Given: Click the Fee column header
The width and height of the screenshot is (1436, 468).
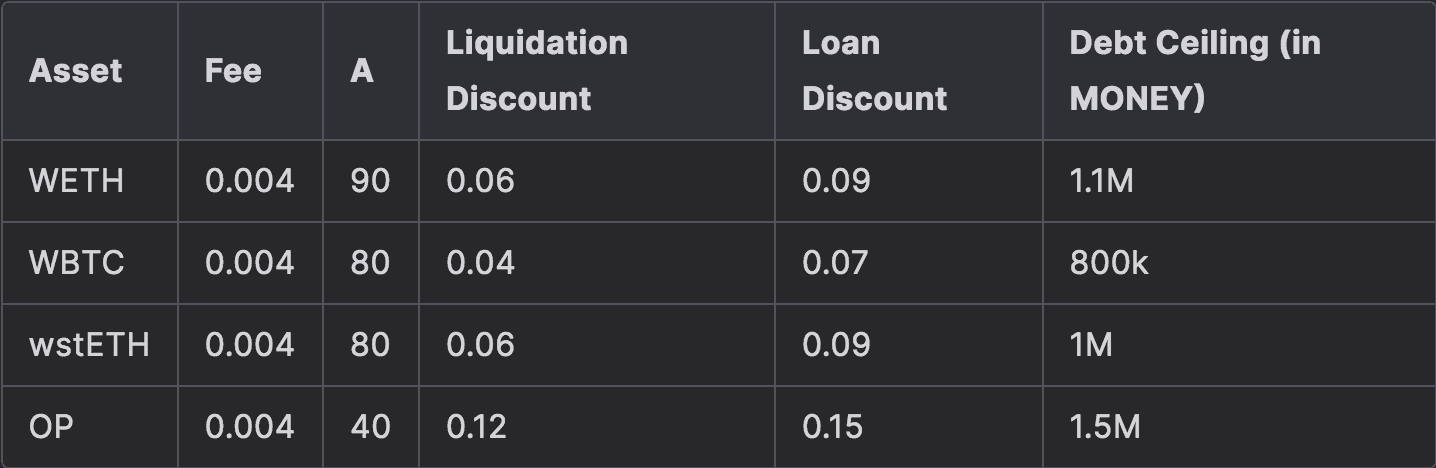Looking at the screenshot, I should click(x=233, y=71).
